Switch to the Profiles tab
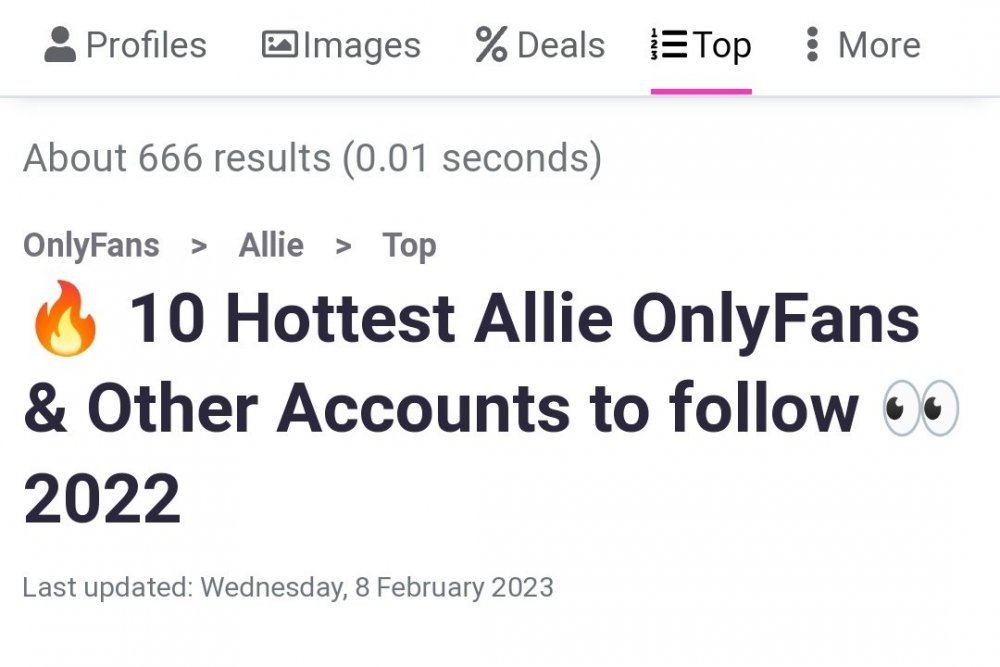The height and width of the screenshot is (667, 1000). click(146, 45)
